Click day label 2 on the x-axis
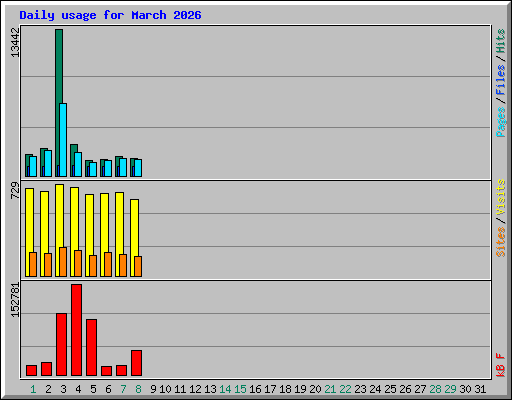Image resolution: width=512 pixels, height=400 pixels. [x=48, y=389]
